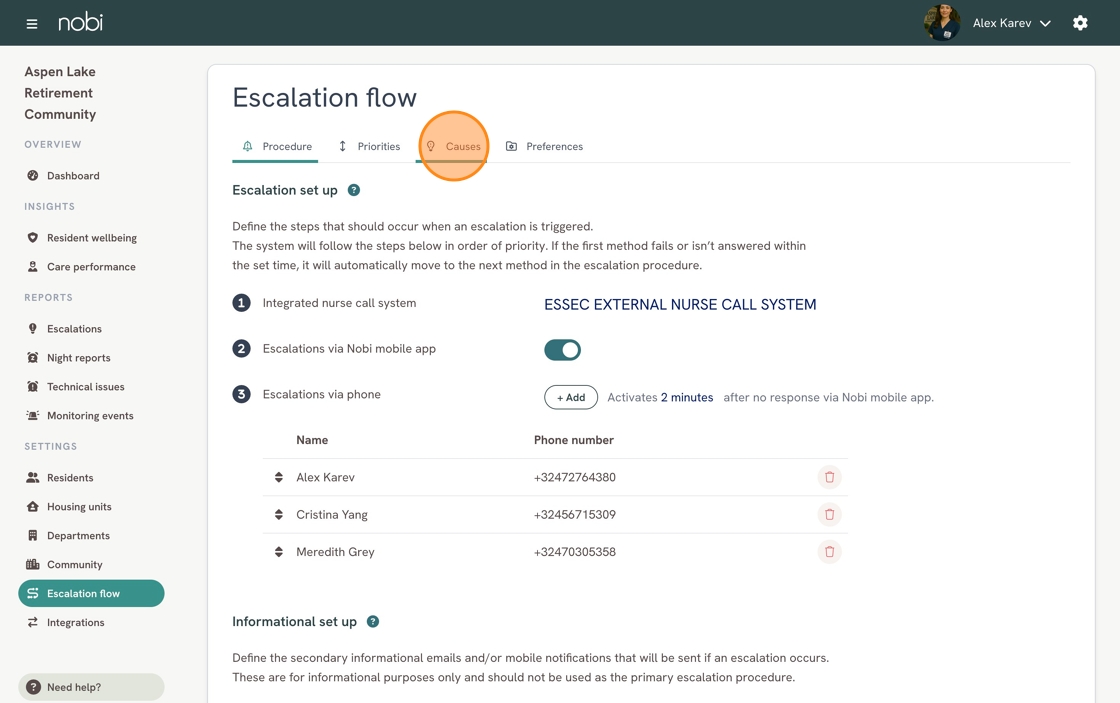Open Care performance page

91,266
